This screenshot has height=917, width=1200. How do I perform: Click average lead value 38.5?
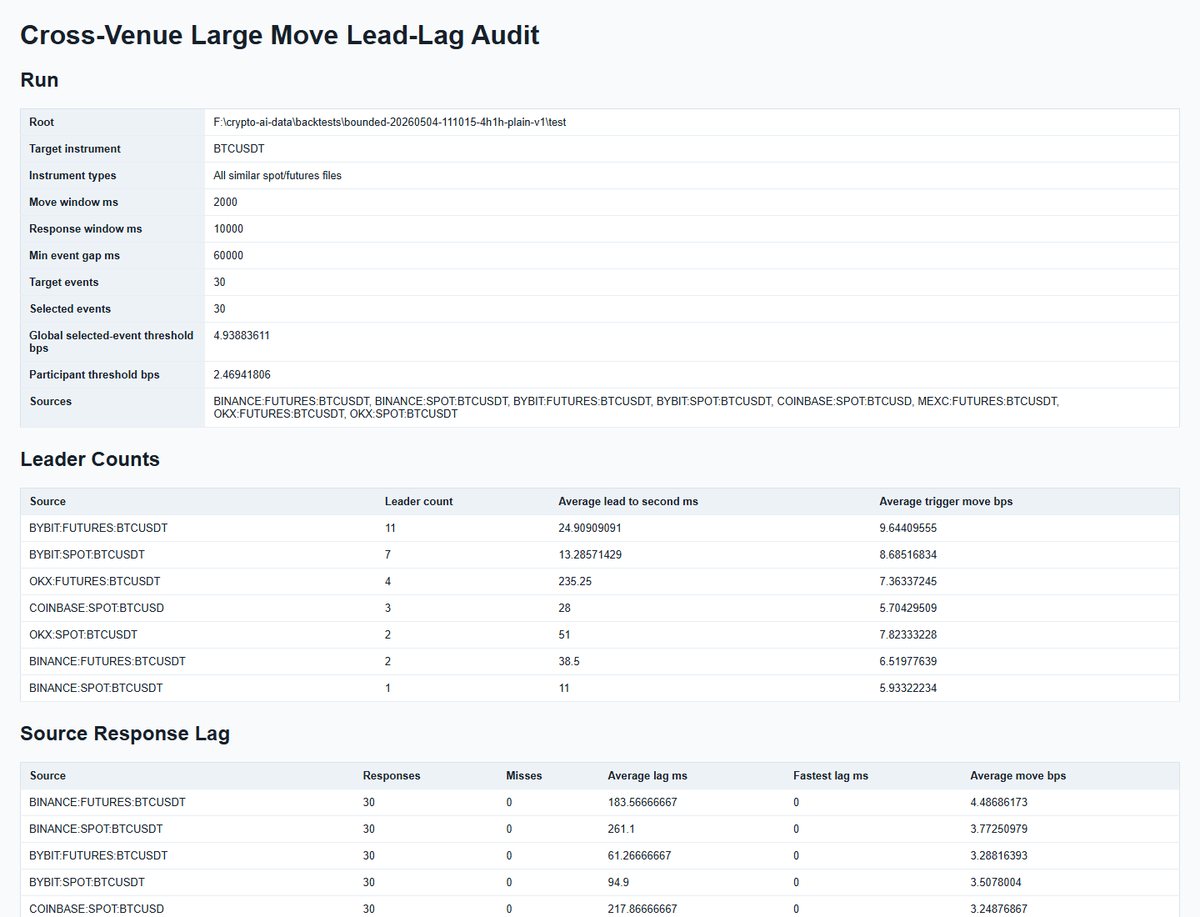[569, 661]
